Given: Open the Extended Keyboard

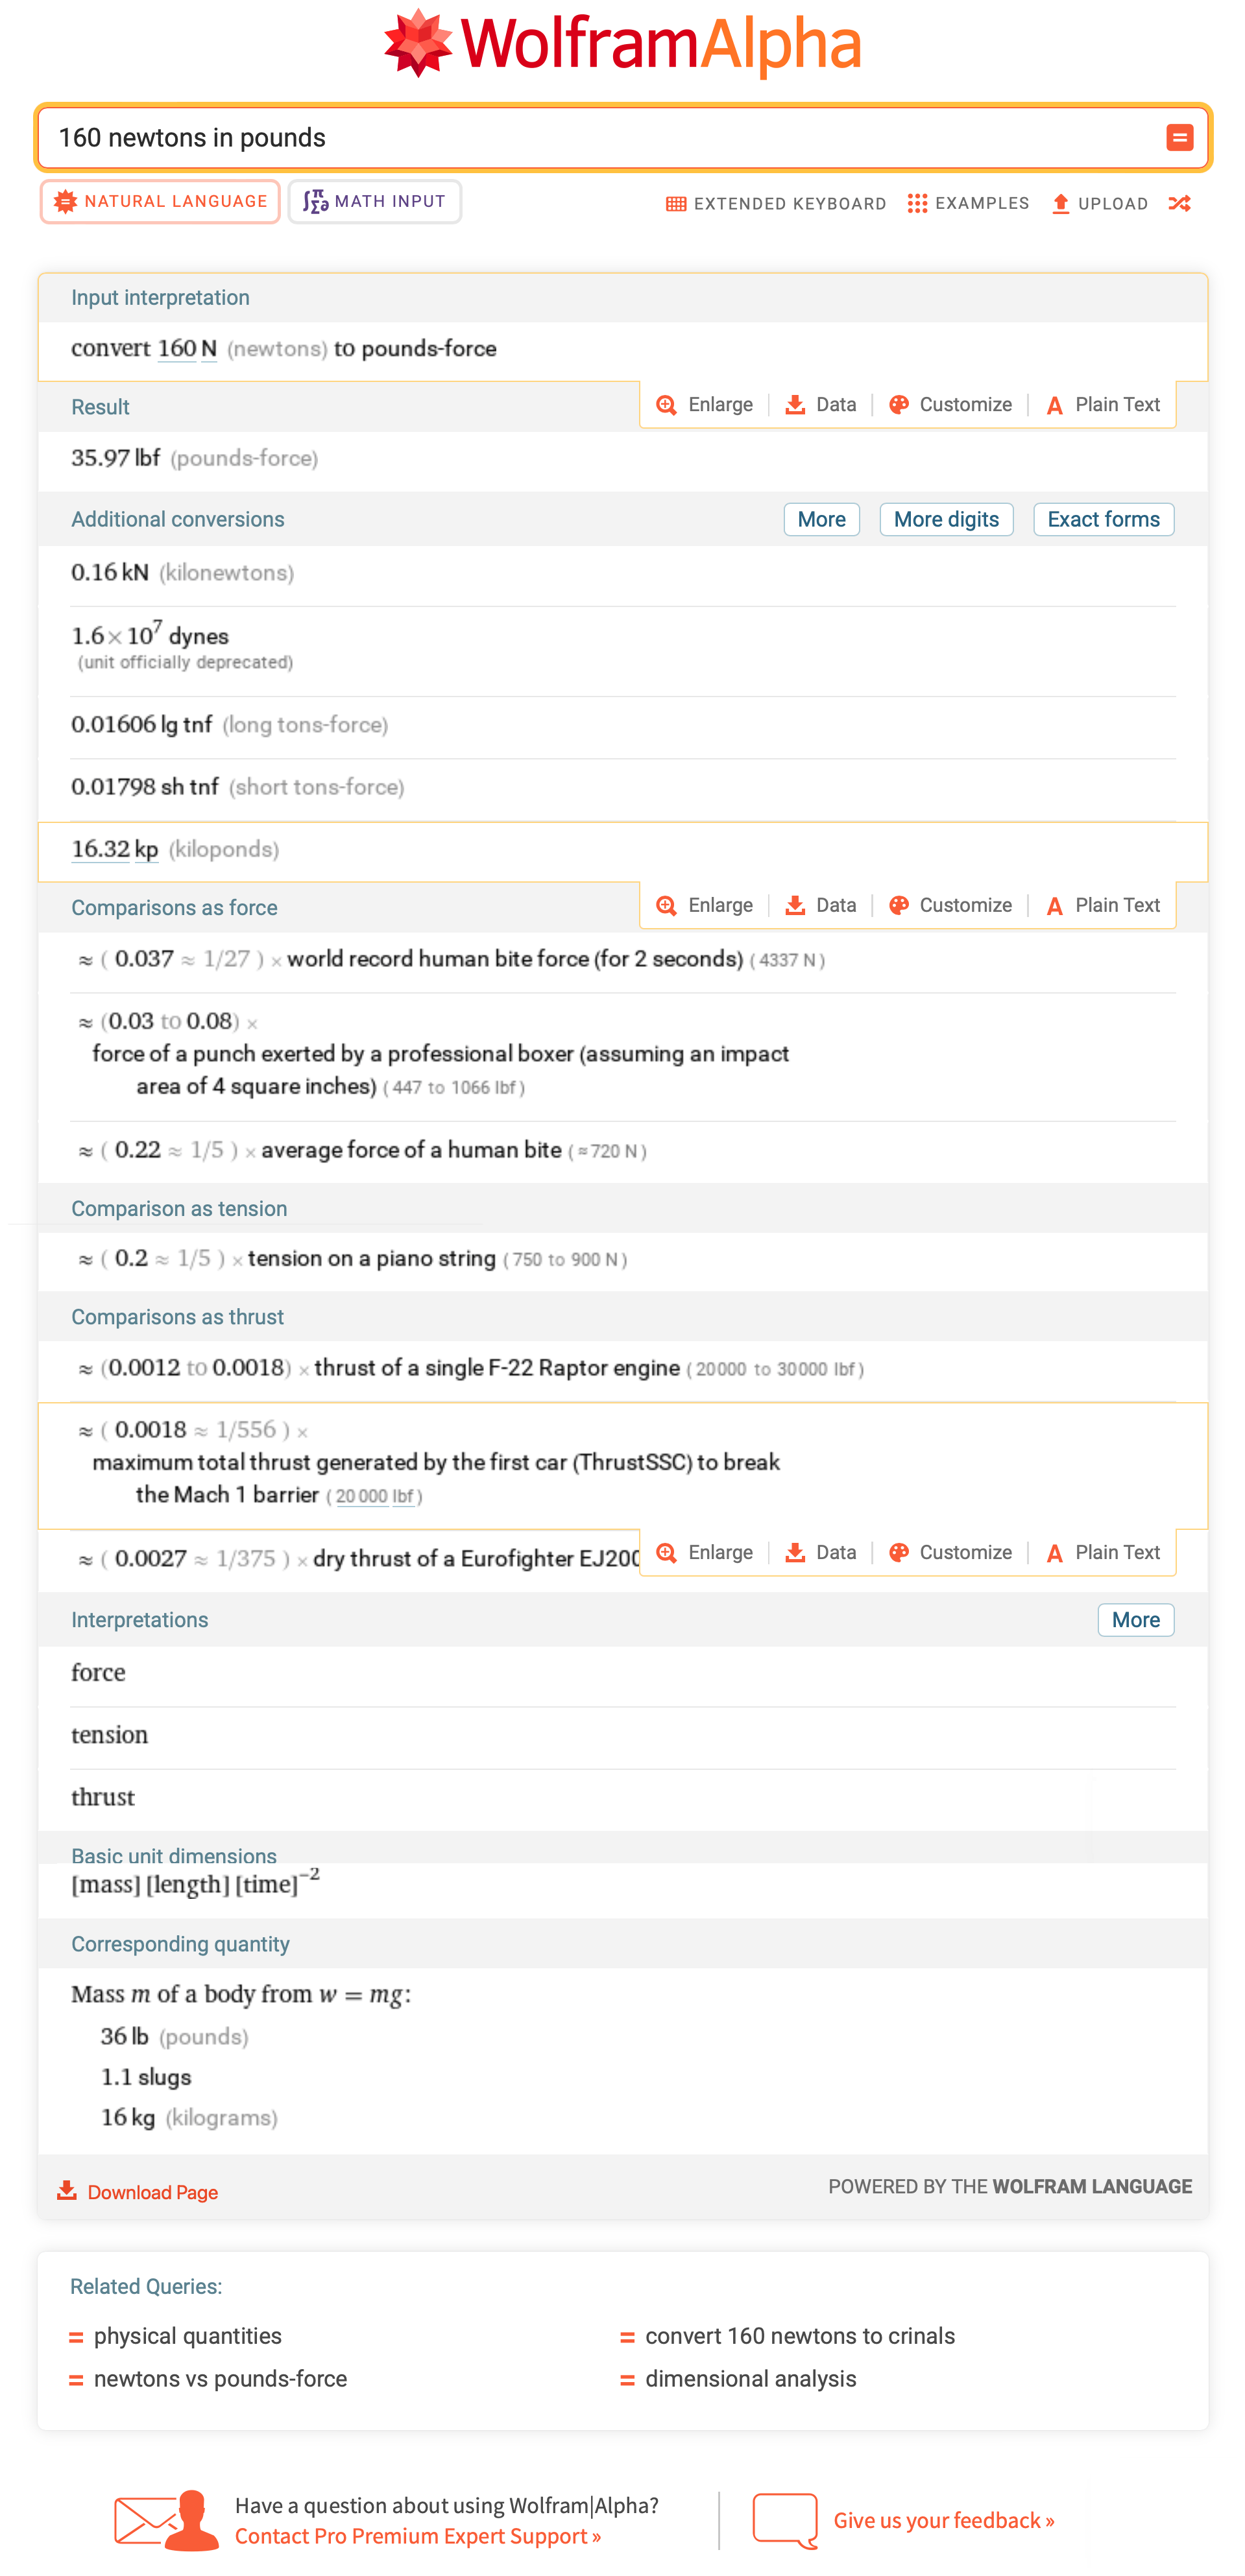Looking at the screenshot, I should click(776, 204).
